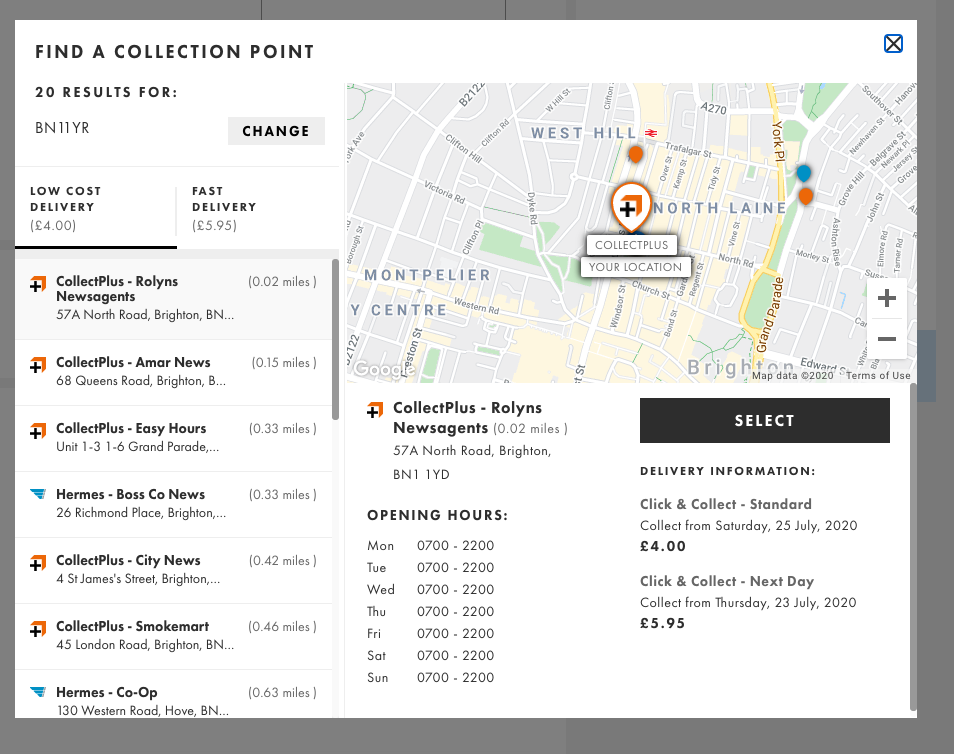Click the COLLECTPLUS map tooltip label
The height and width of the screenshot is (754, 954).
tap(632, 245)
